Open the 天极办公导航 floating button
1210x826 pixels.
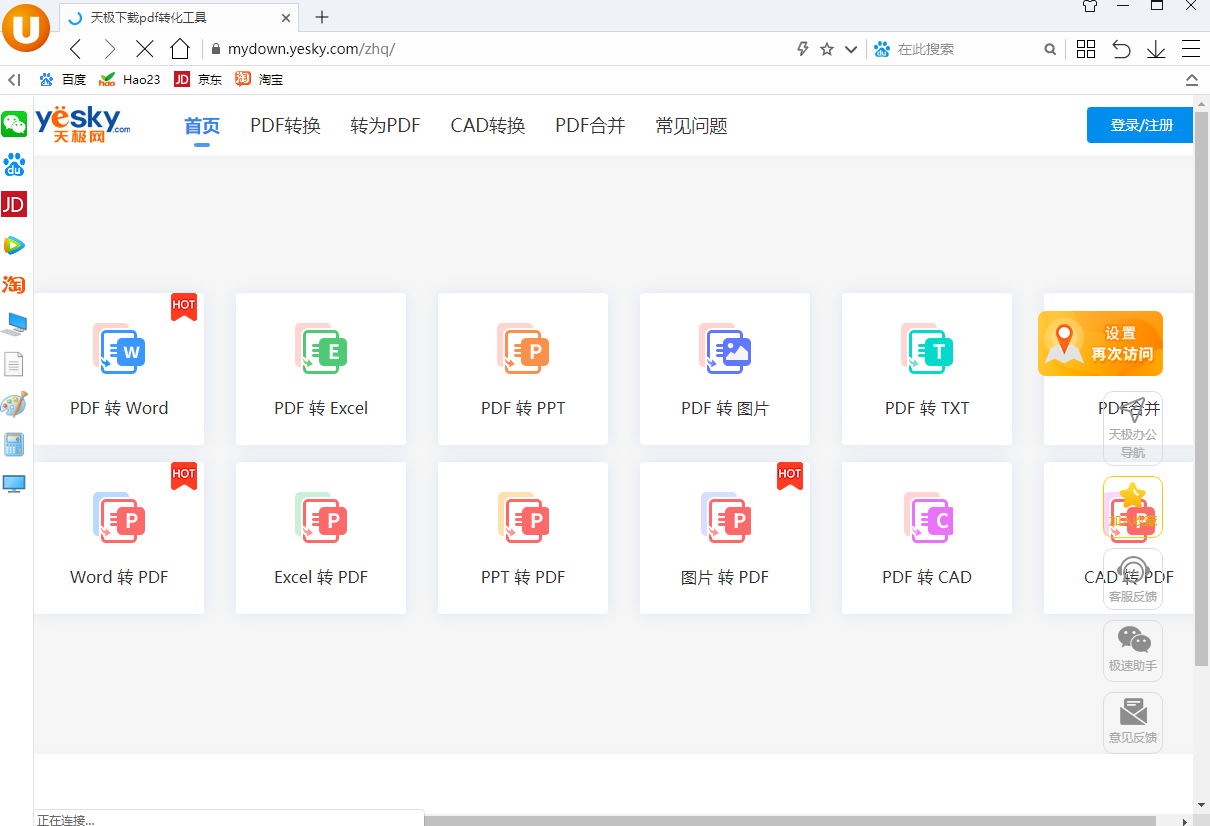pos(1133,428)
